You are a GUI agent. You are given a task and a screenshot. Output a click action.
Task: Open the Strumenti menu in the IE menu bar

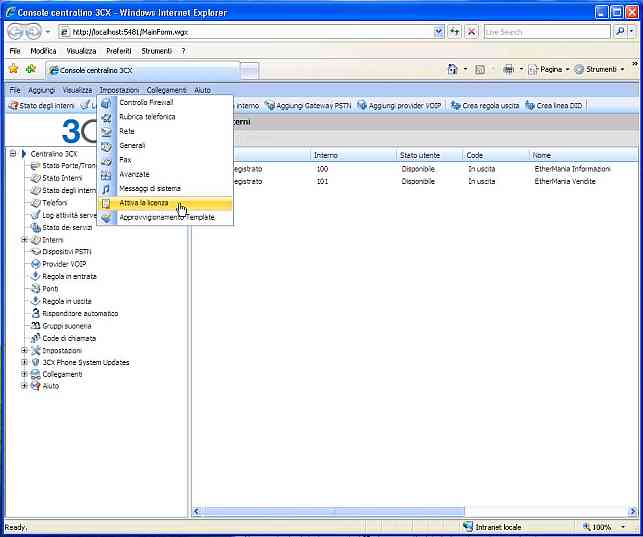click(x=157, y=51)
